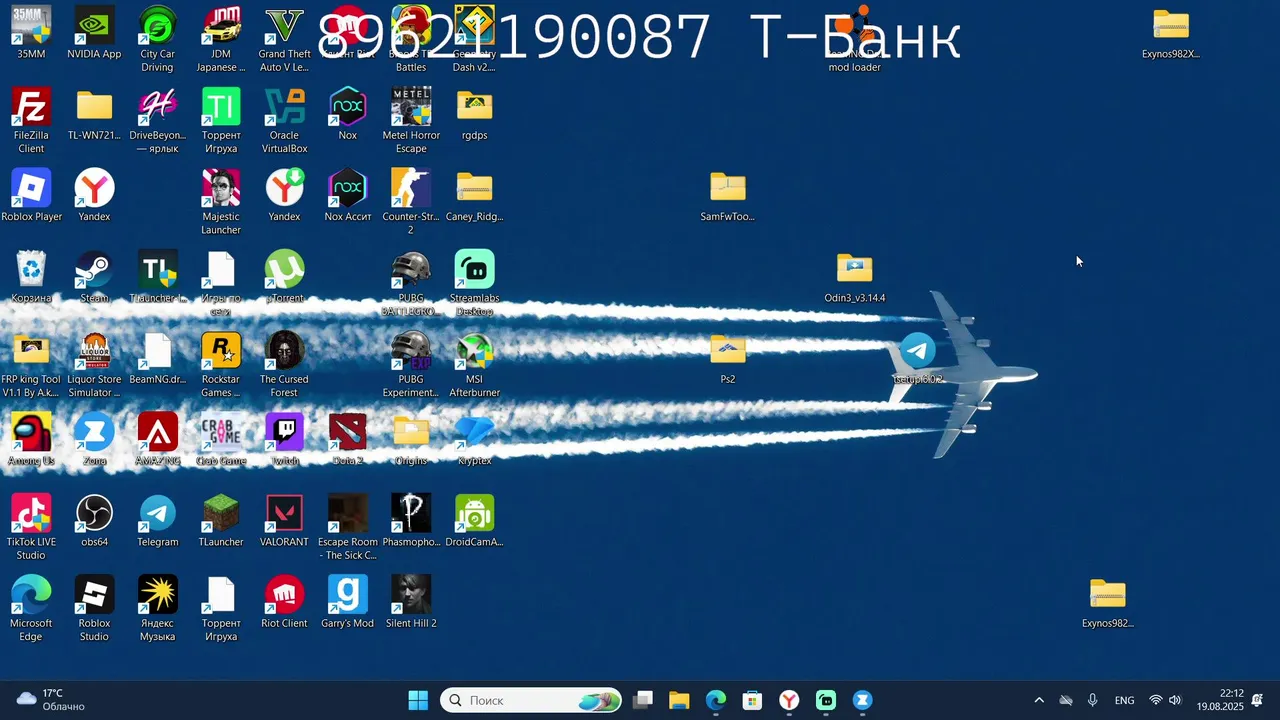Select the Caney_Ridge zip archive
This screenshot has height=720, width=1280.
474,188
